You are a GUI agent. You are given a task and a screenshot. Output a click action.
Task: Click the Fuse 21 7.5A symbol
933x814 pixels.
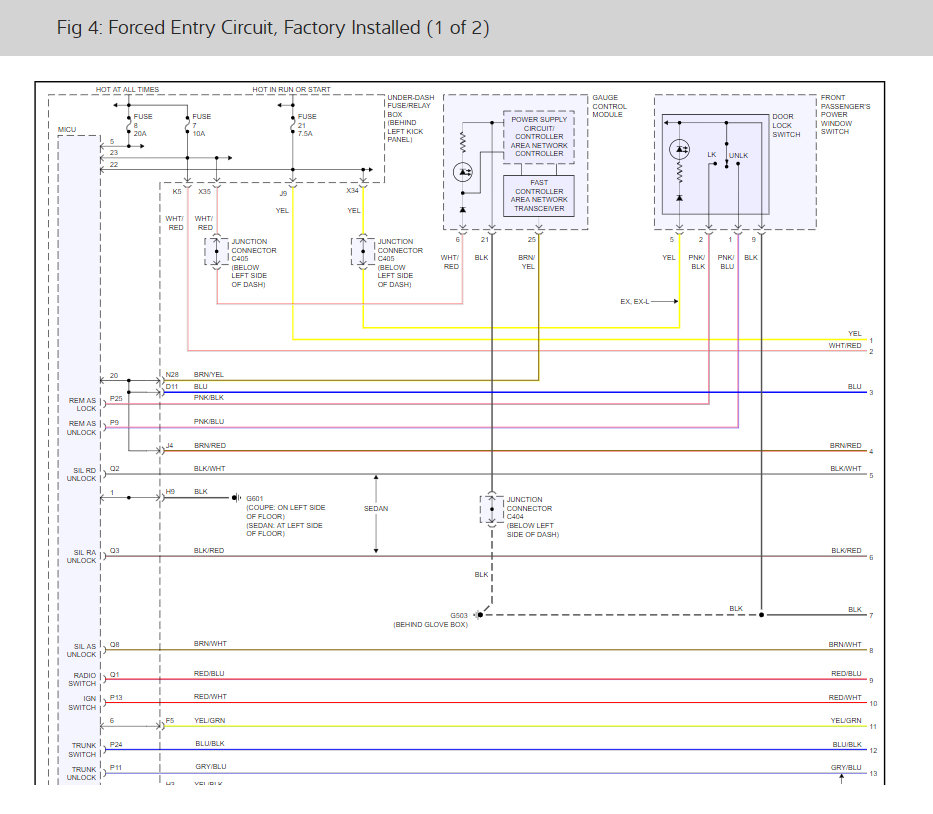(x=291, y=125)
